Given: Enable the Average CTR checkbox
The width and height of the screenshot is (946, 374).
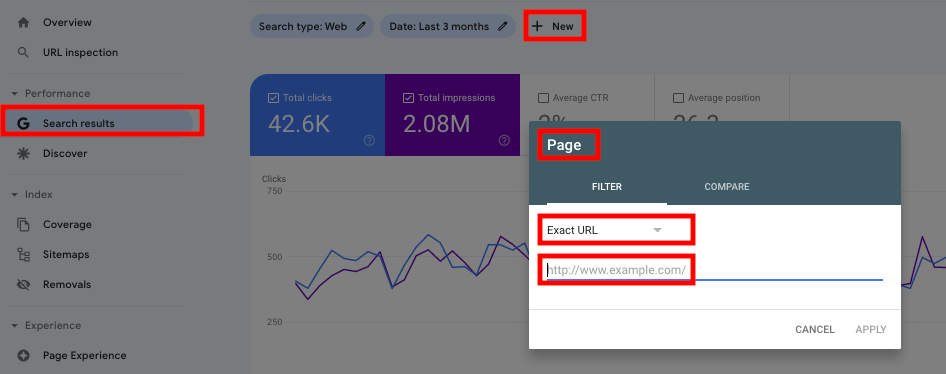Looking at the screenshot, I should click(543, 98).
